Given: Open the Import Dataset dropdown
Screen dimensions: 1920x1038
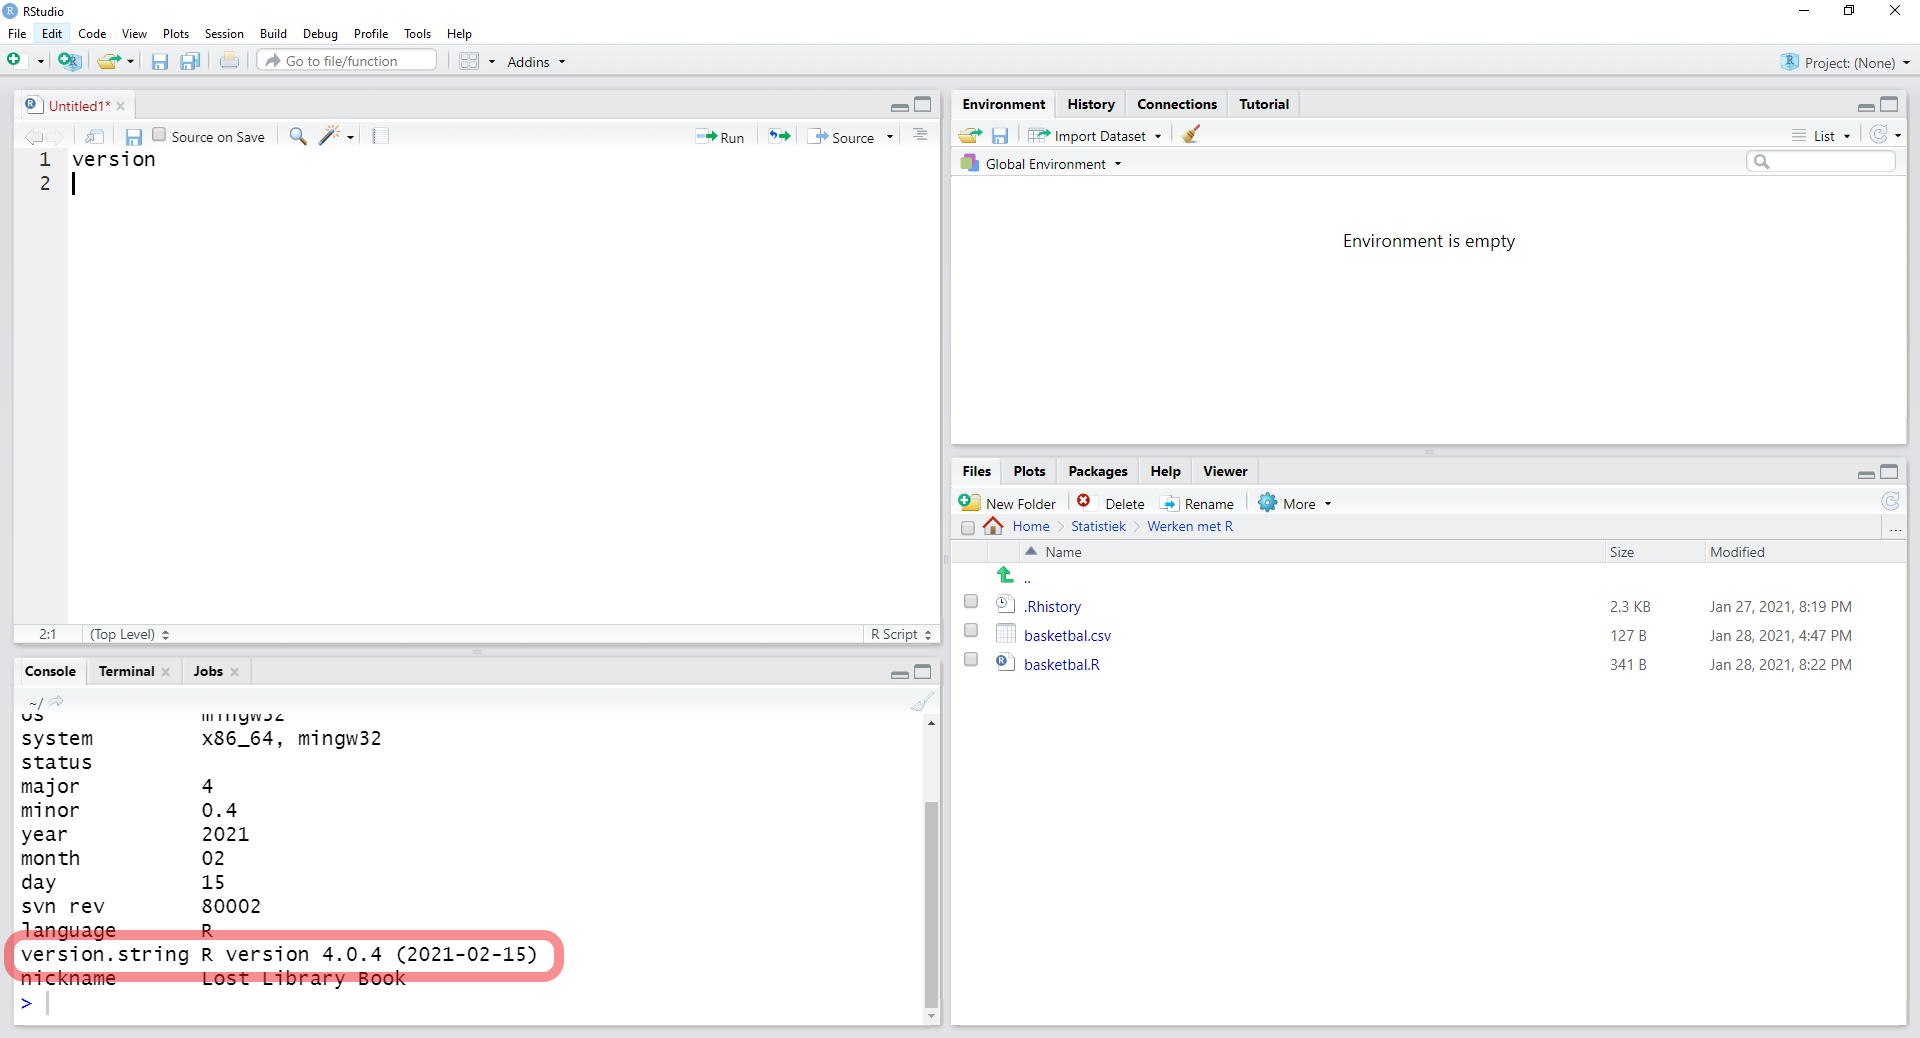Looking at the screenshot, I should coord(1095,136).
